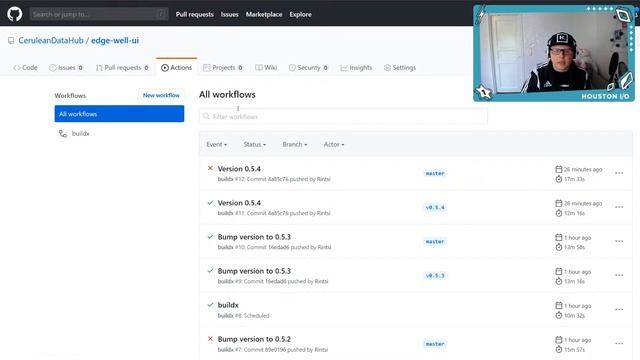Open Bump version to 0.5.2 run
Image resolution: width=640 pixels, height=360 pixels.
(254, 339)
